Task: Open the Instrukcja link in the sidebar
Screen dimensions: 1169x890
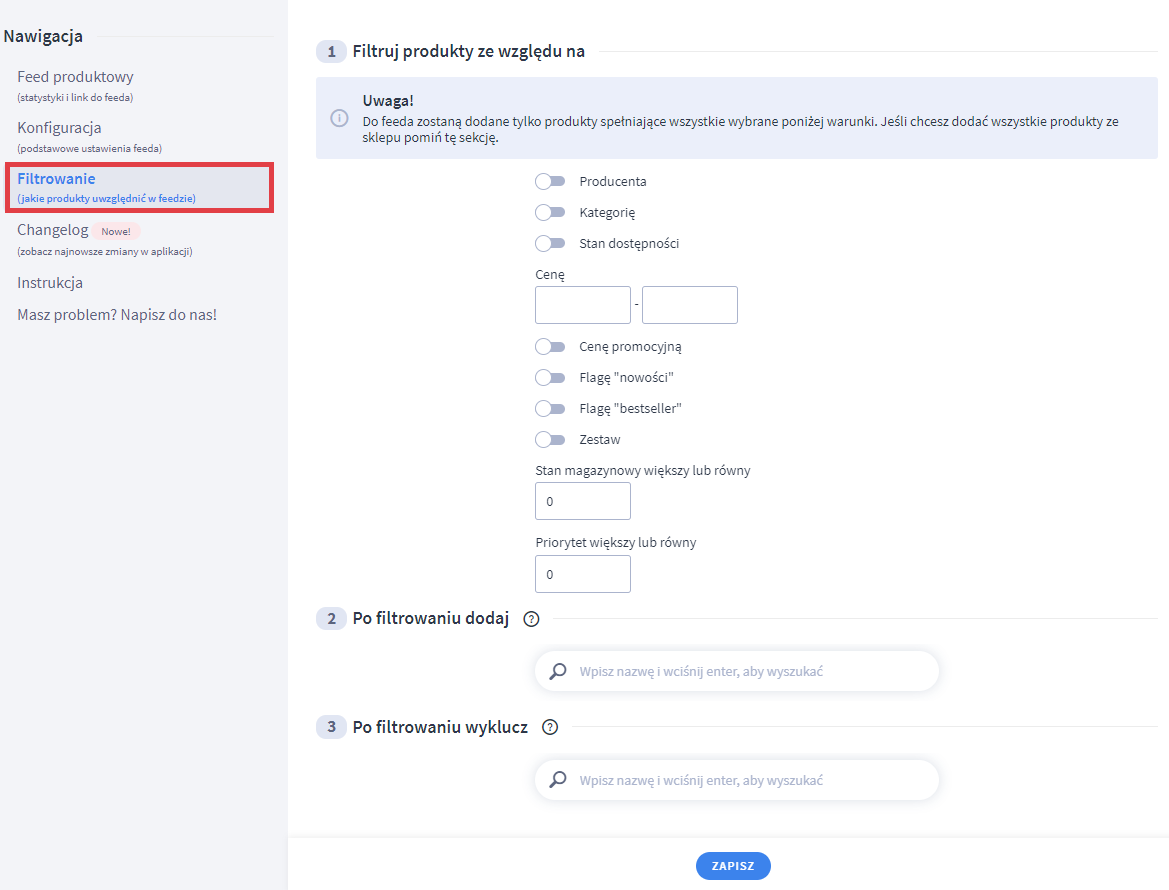Action: [x=50, y=283]
